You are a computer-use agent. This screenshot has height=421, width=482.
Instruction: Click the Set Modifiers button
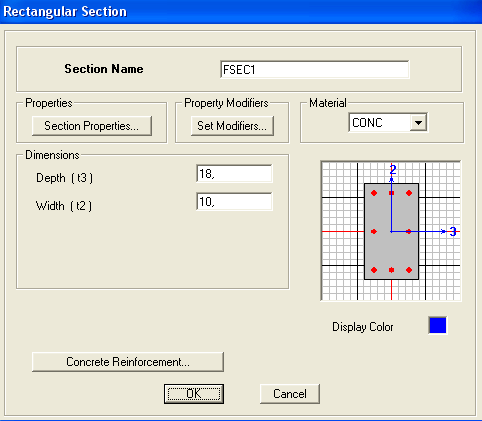coord(232,126)
